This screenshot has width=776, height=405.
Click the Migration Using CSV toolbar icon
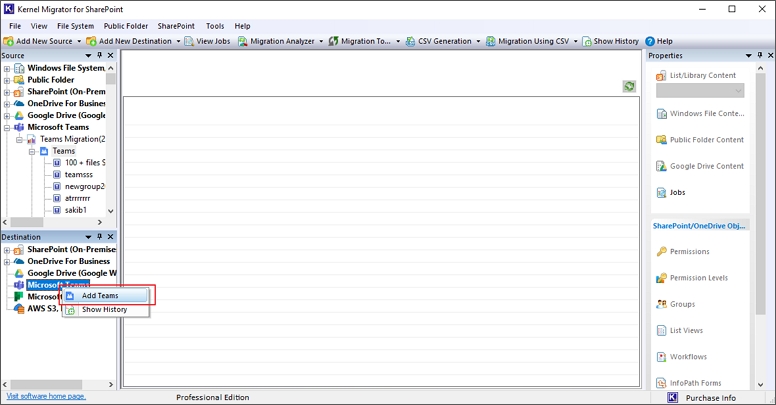(x=490, y=41)
